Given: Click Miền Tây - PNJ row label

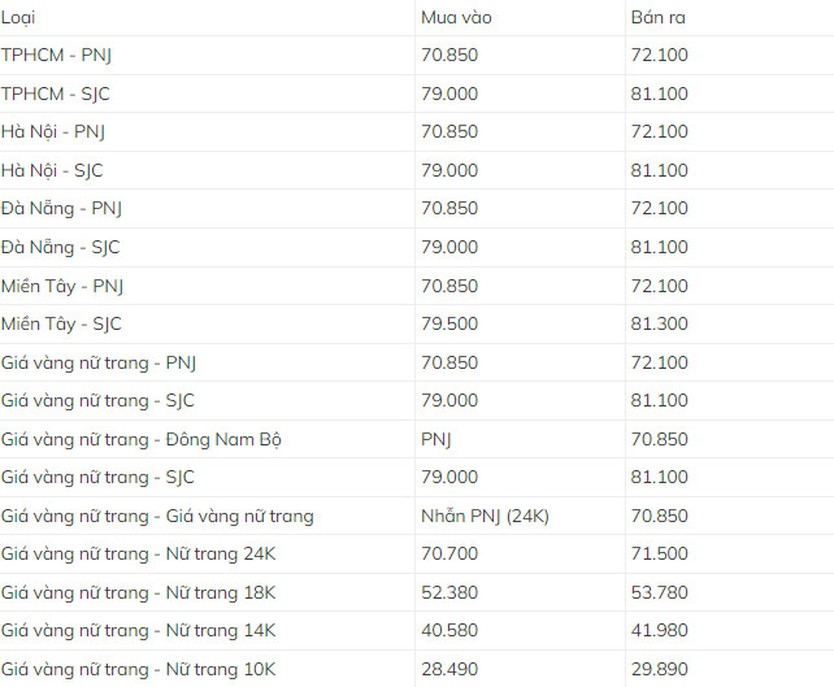Looking at the screenshot, I should pos(62,286).
